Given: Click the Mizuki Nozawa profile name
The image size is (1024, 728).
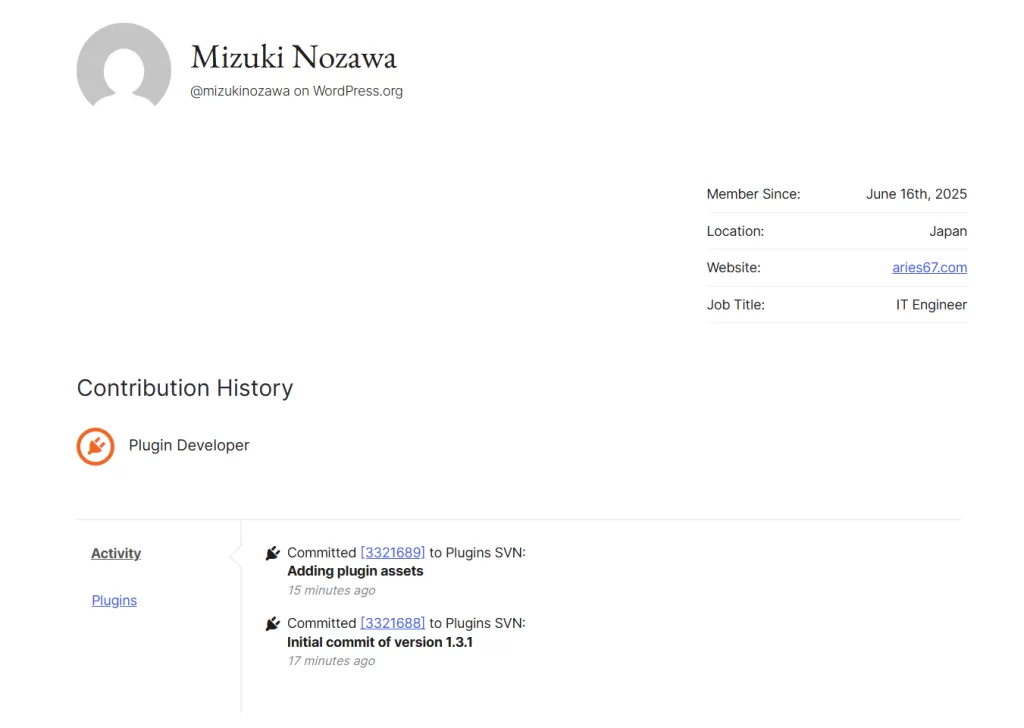Looking at the screenshot, I should [293, 58].
